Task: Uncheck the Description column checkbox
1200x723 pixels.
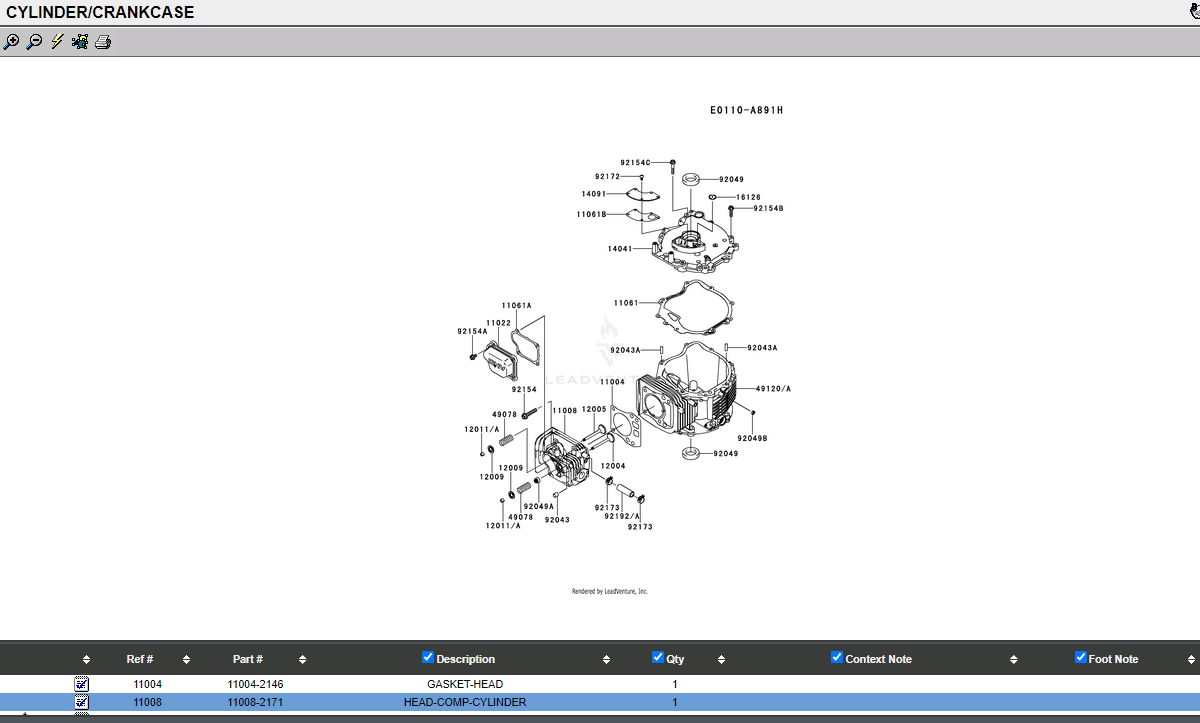Action: point(428,657)
